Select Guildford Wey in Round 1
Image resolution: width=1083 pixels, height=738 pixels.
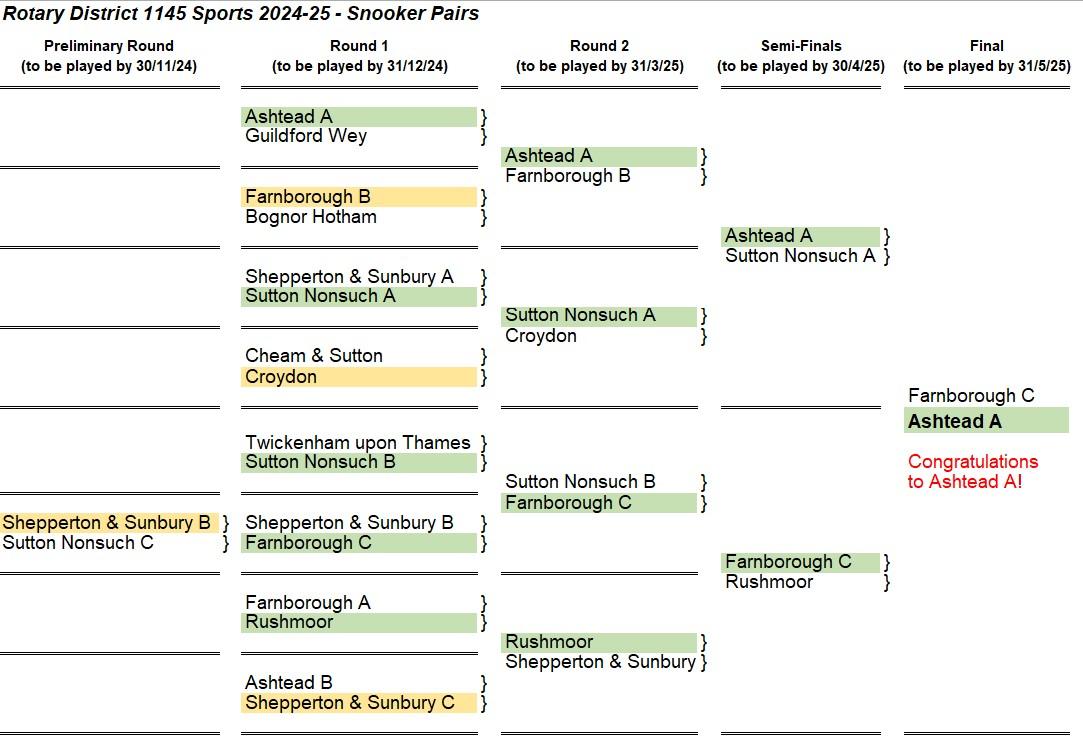tap(306, 135)
